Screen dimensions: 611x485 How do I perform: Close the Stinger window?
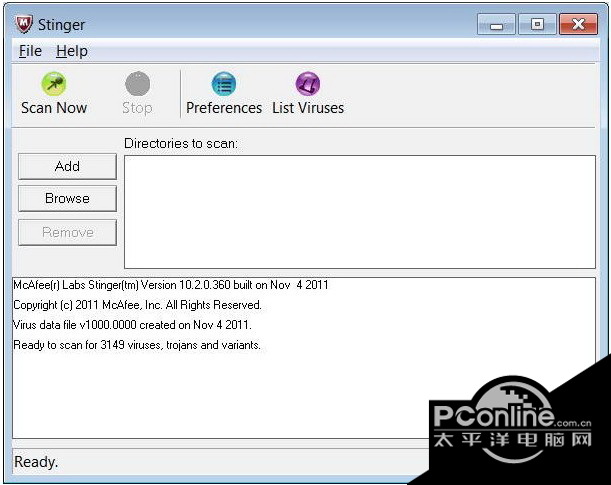pos(579,25)
